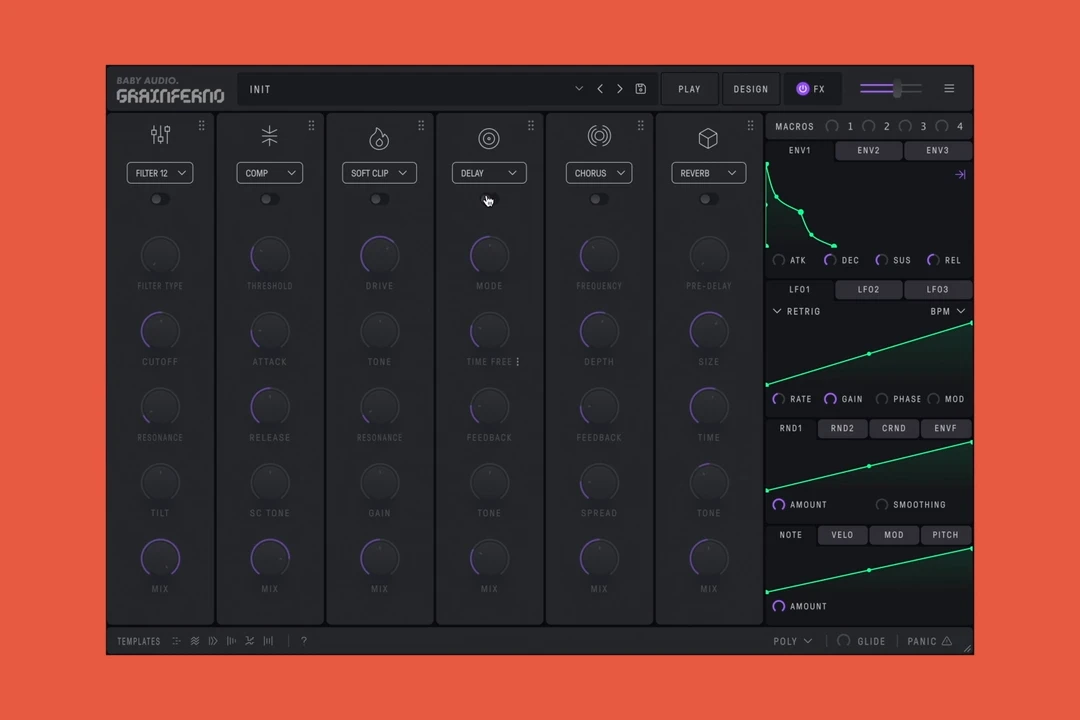Switch to the RND2 tab
The image size is (1080, 720).
coord(842,428)
